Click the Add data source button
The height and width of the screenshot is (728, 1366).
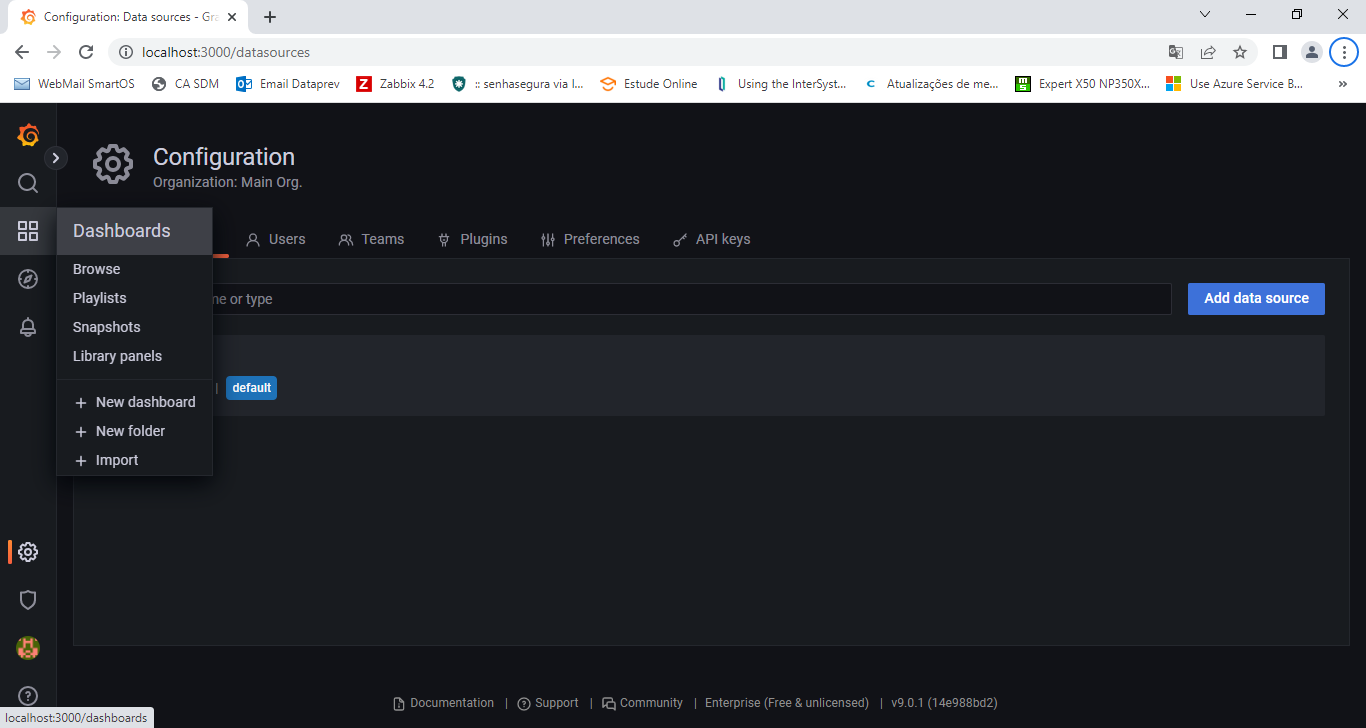coord(1256,298)
